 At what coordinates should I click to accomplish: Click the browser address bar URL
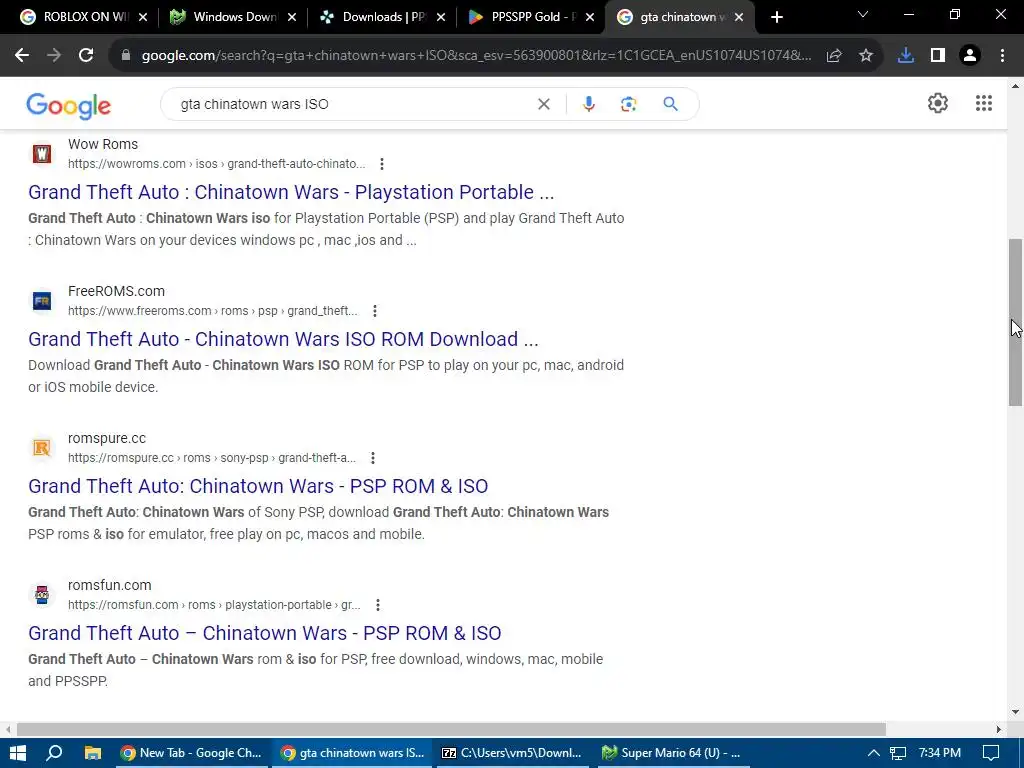point(477,56)
